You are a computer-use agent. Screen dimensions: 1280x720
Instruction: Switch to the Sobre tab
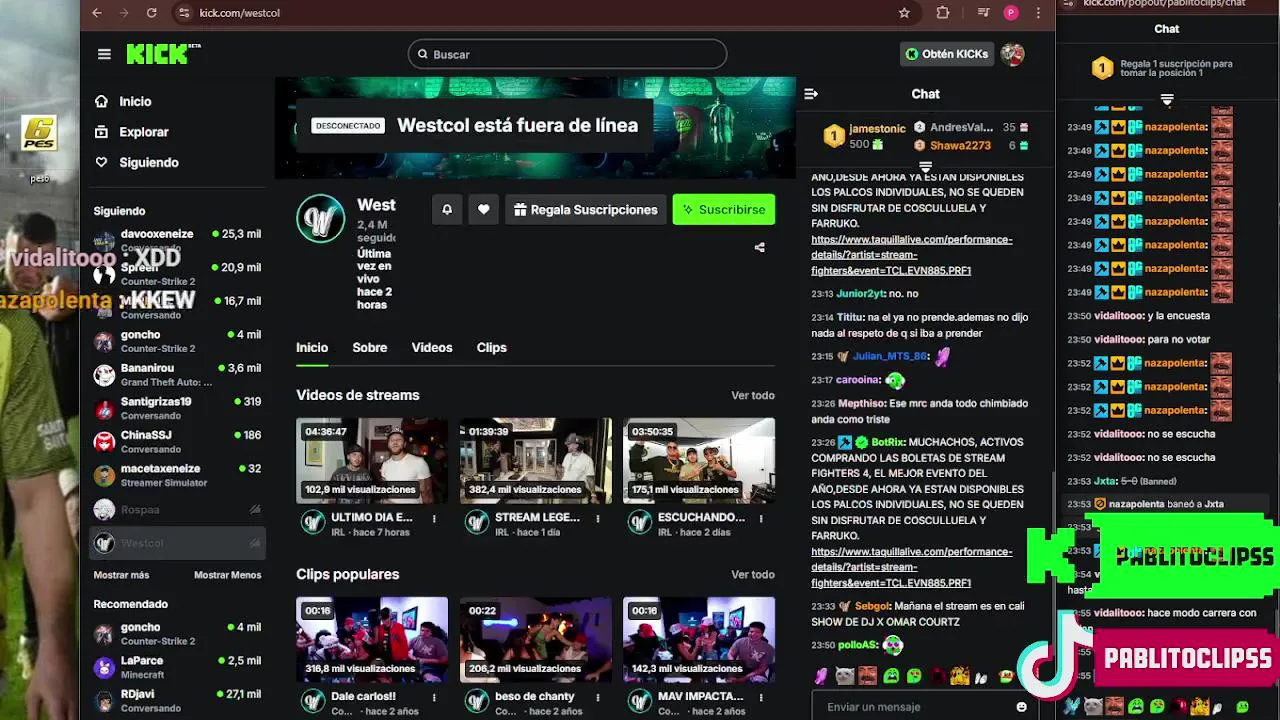(x=369, y=347)
